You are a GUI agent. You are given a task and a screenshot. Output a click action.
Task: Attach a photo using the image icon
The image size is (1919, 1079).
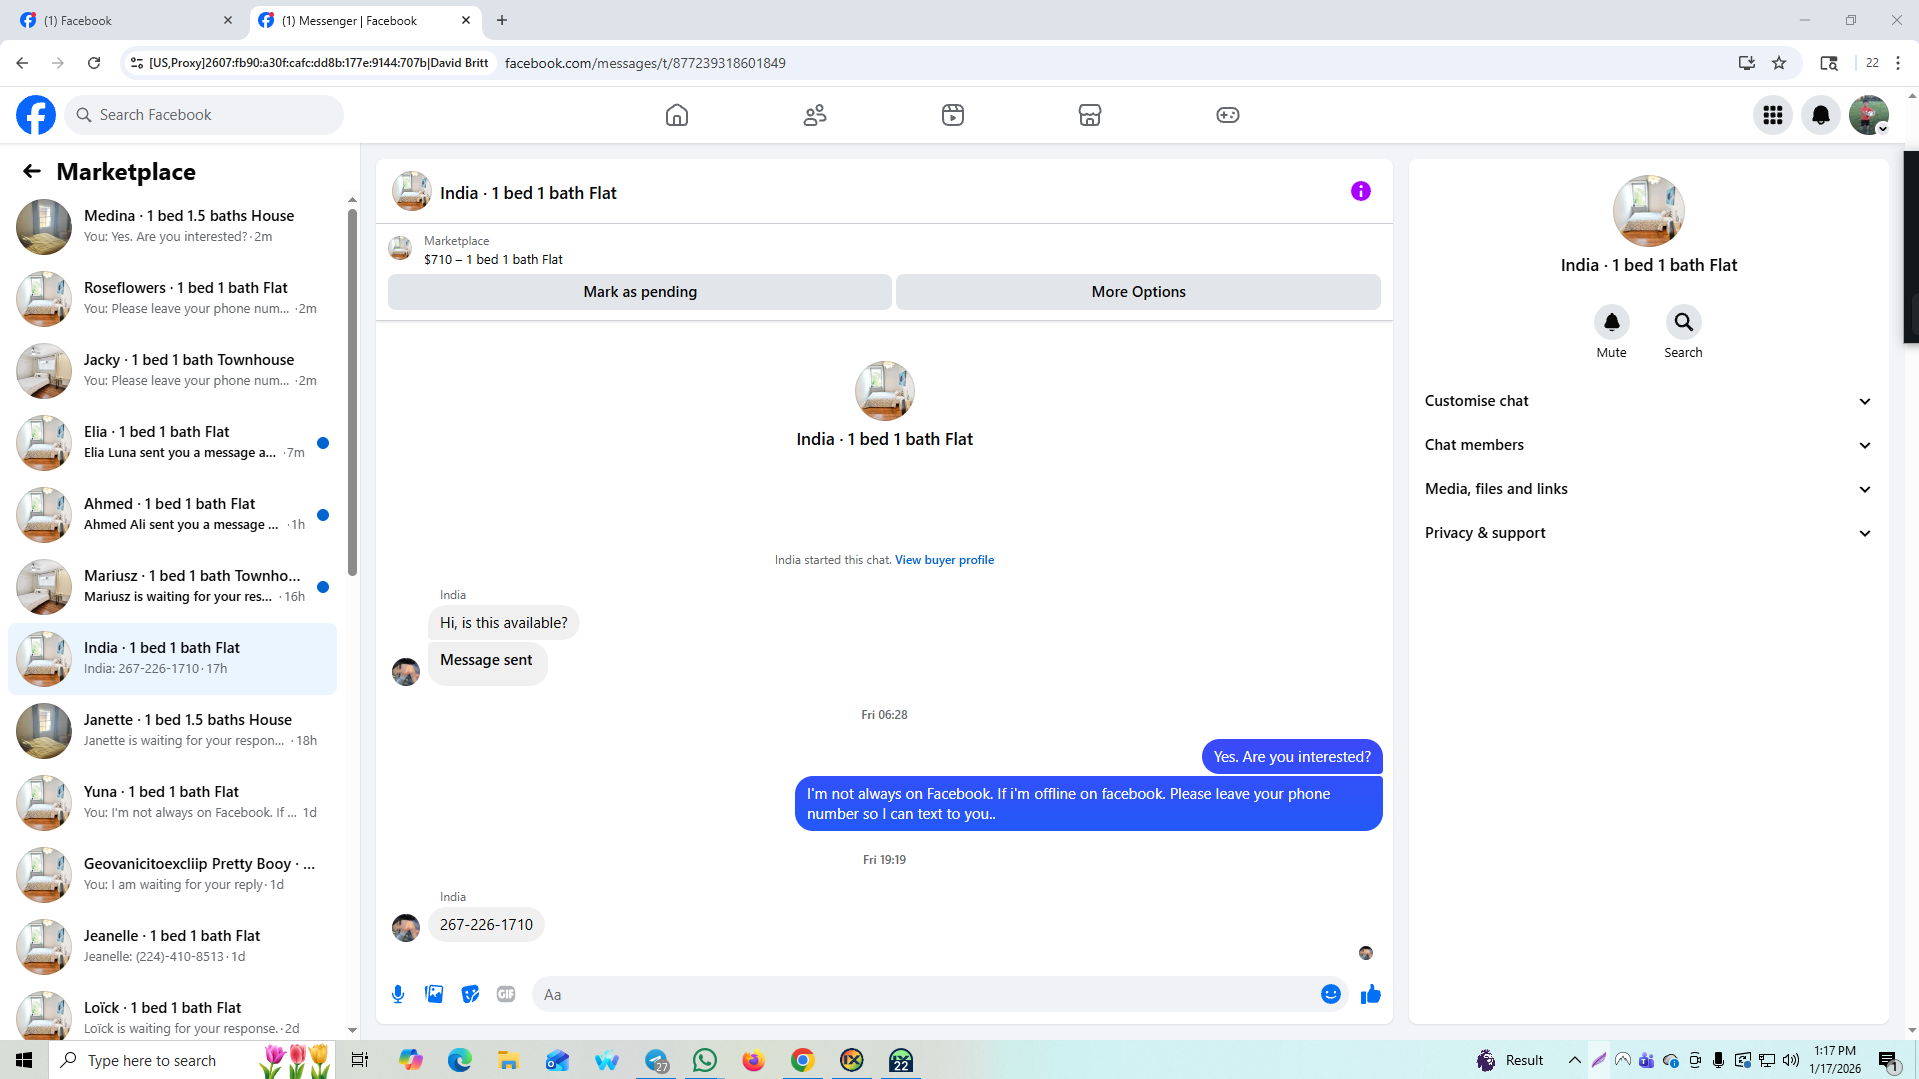coord(434,994)
